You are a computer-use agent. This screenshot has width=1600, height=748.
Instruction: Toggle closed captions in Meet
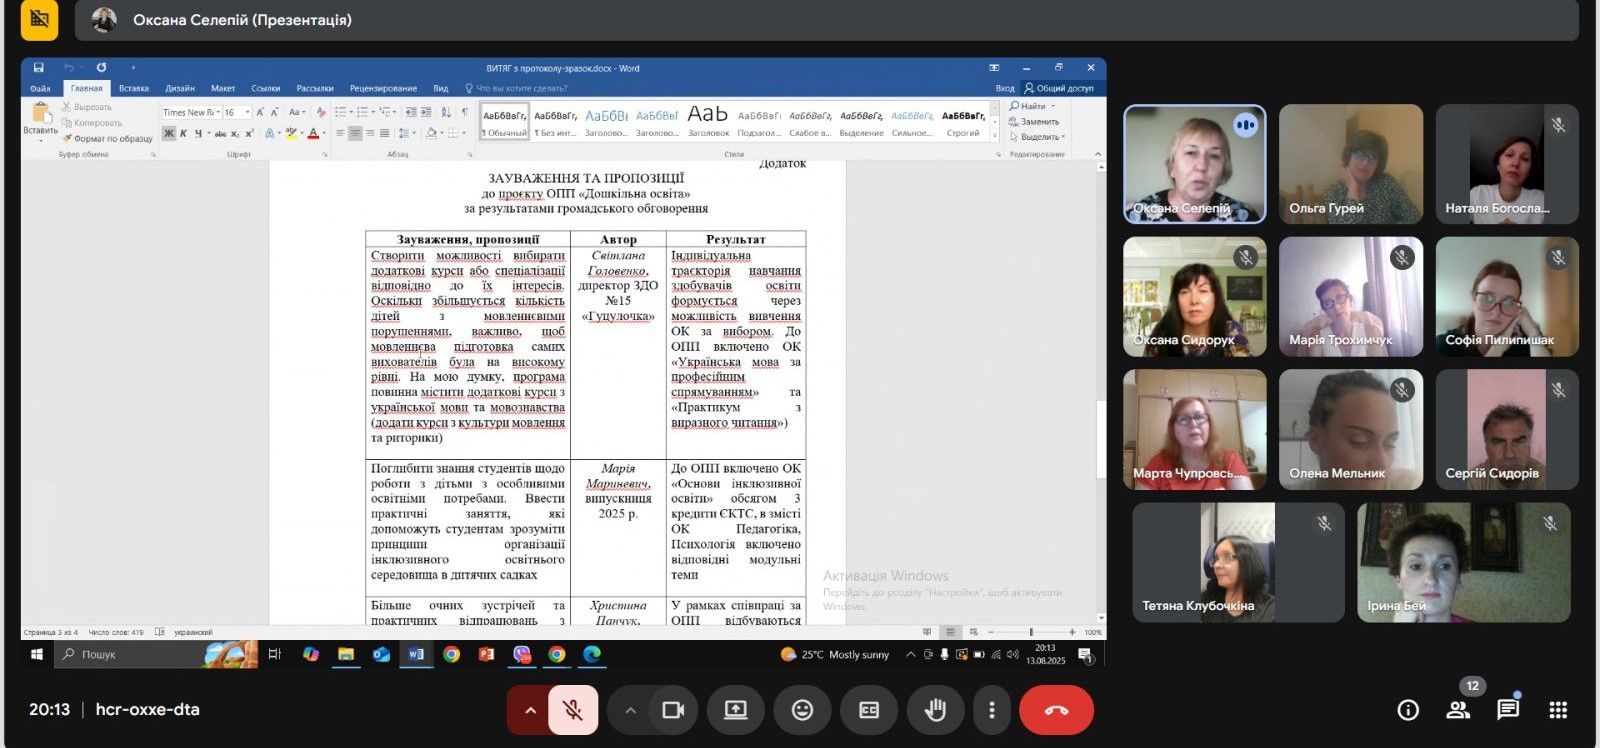point(869,710)
